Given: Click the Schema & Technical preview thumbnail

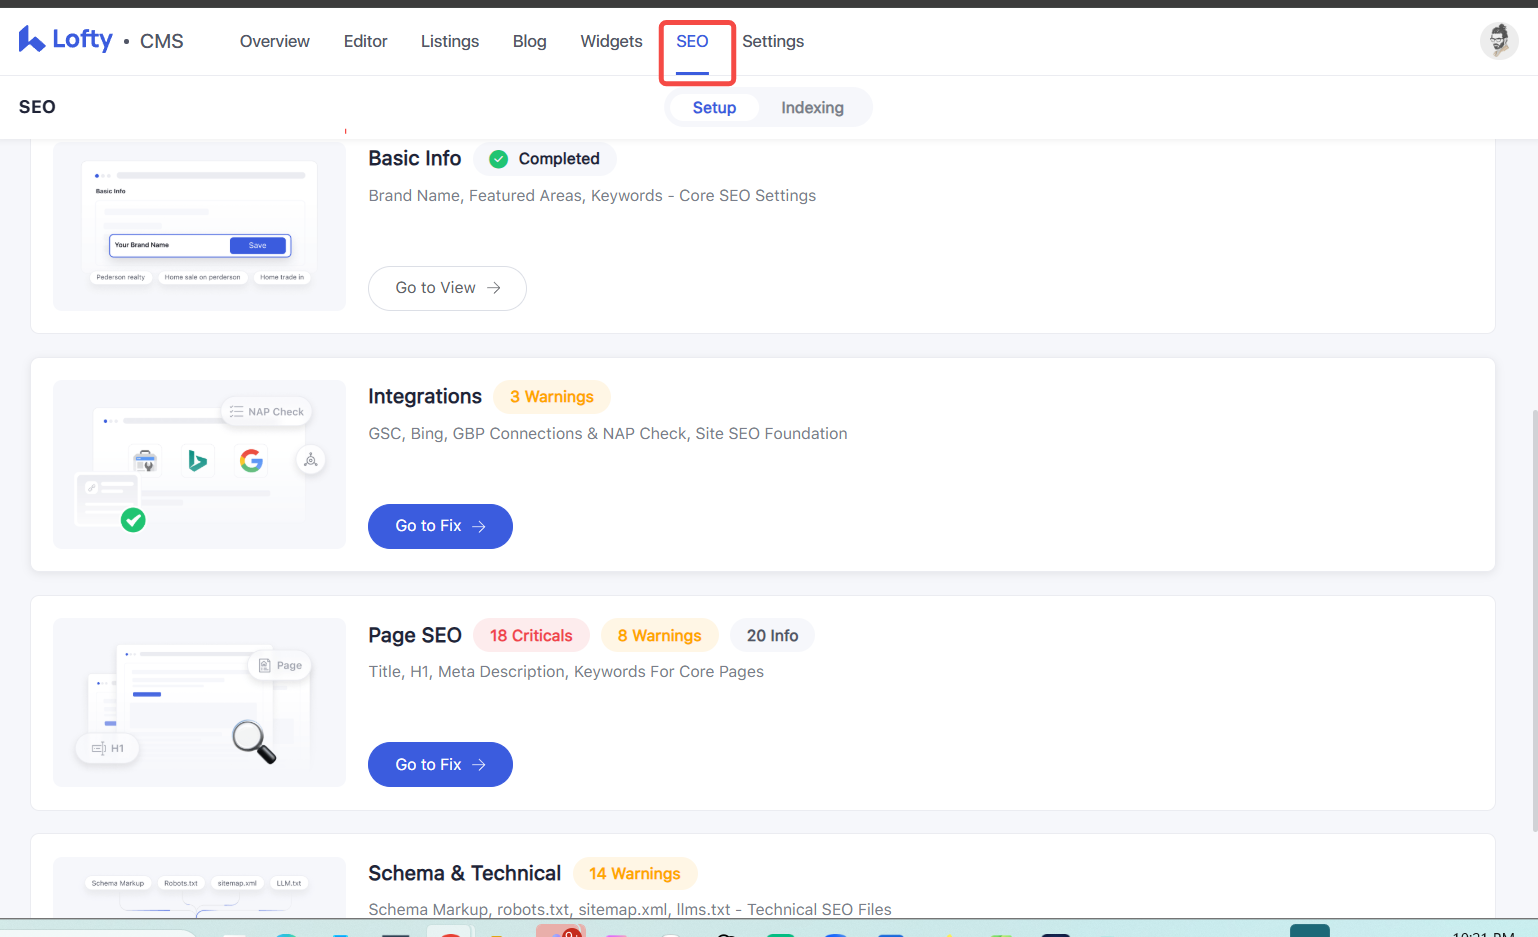Looking at the screenshot, I should 199,886.
